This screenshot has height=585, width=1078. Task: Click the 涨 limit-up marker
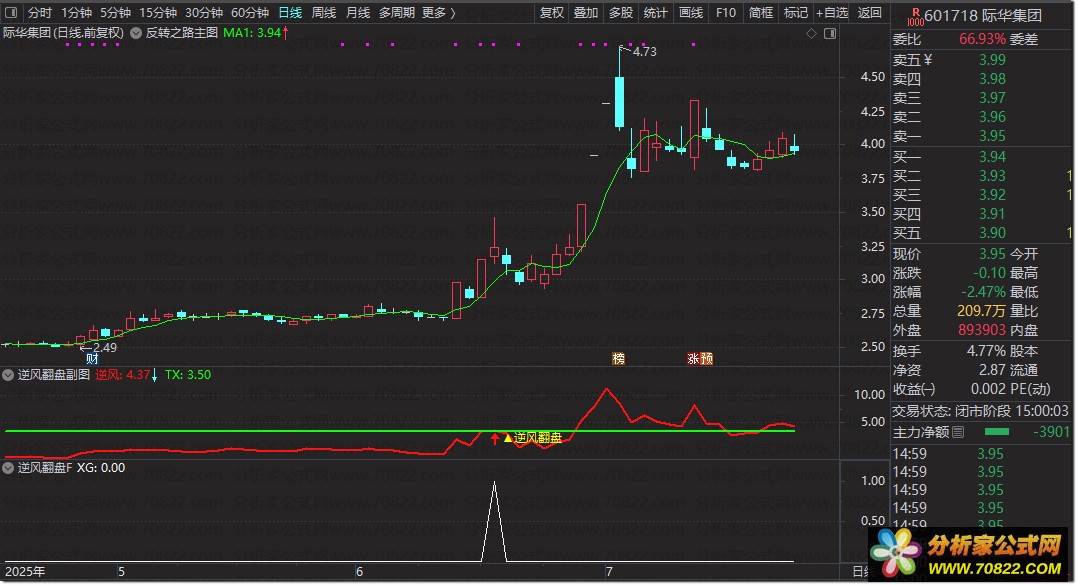coord(693,358)
